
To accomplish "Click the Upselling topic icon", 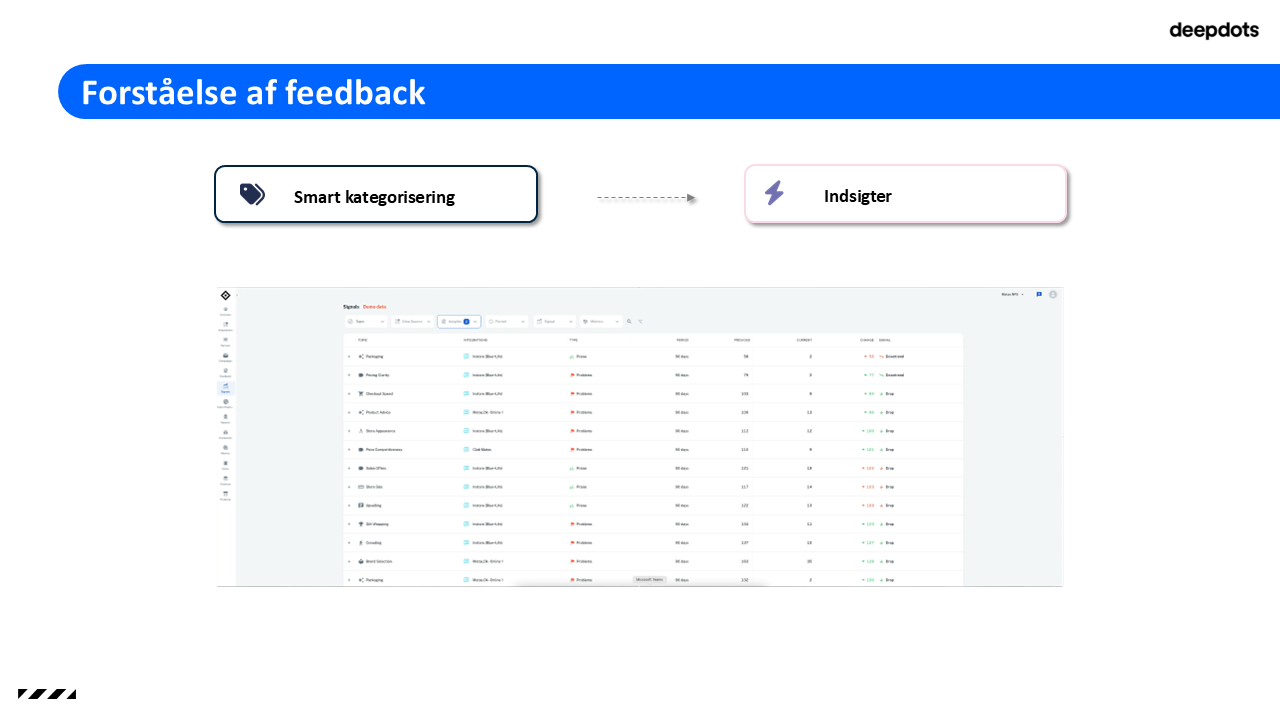I will (361, 506).
